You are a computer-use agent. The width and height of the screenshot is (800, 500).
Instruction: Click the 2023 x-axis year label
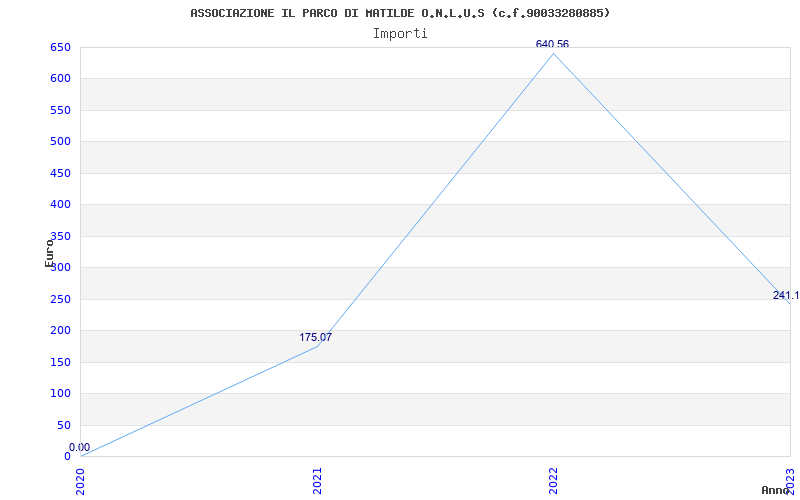tap(790, 481)
